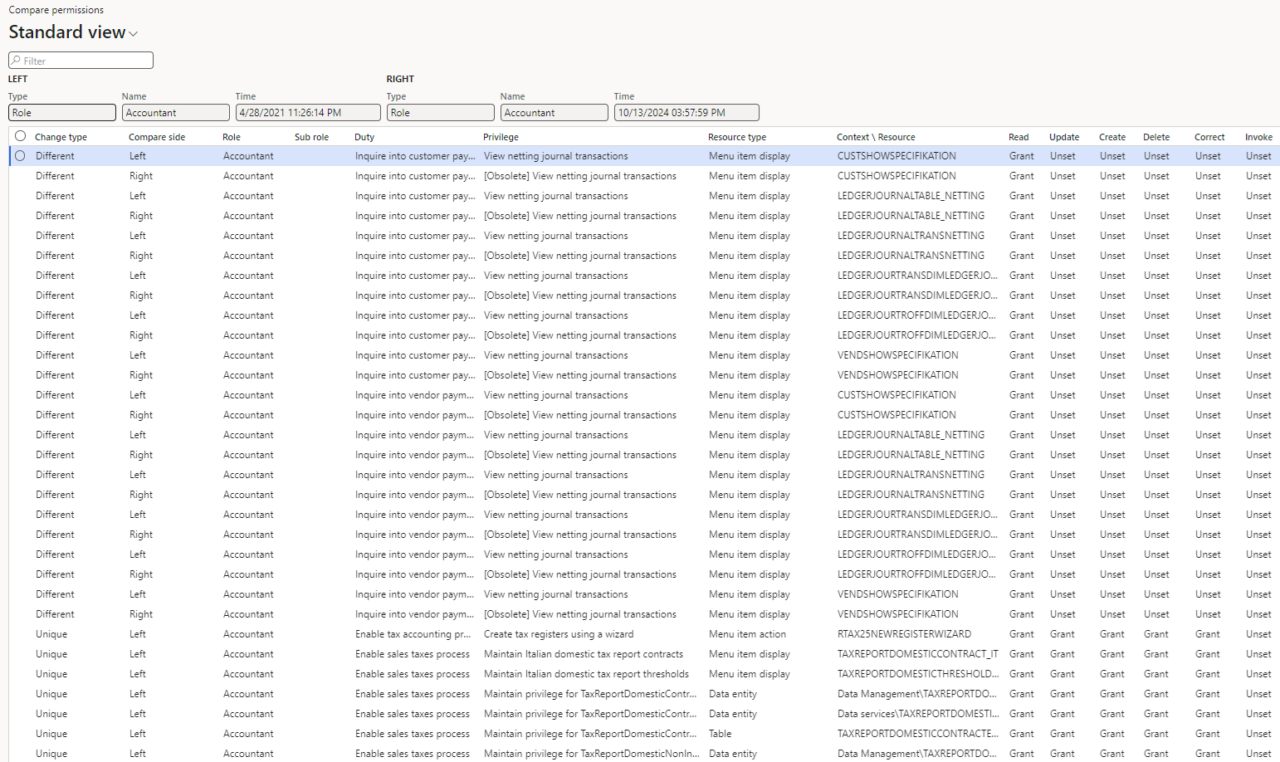The image size is (1280, 762).
Task: Click the first CUSTSHOWSPECIFIKATION cell in highlighted row
Action: click(x=896, y=156)
